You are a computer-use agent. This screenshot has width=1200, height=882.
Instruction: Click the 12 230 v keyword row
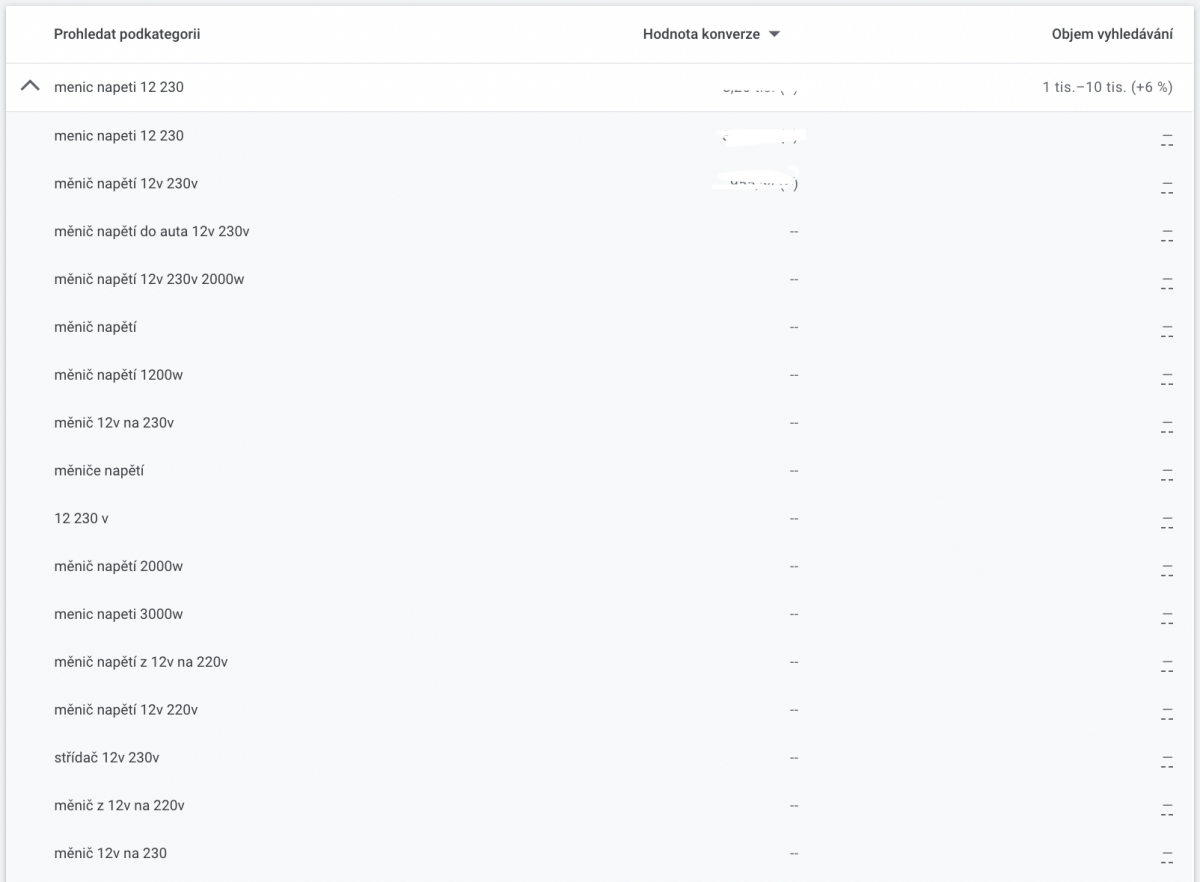point(81,518)
